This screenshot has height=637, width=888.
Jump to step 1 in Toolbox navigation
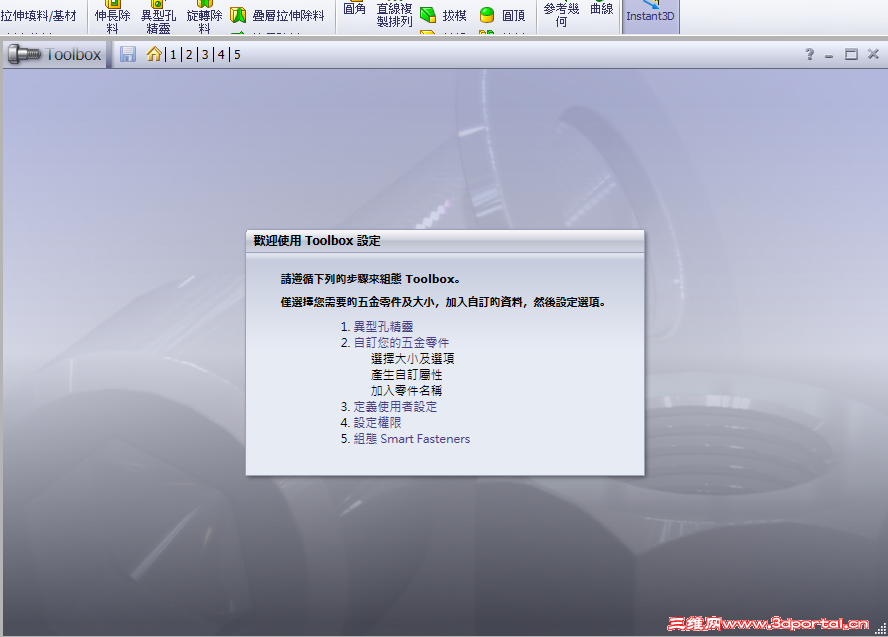pyautogui.click(x=173, y=54)
